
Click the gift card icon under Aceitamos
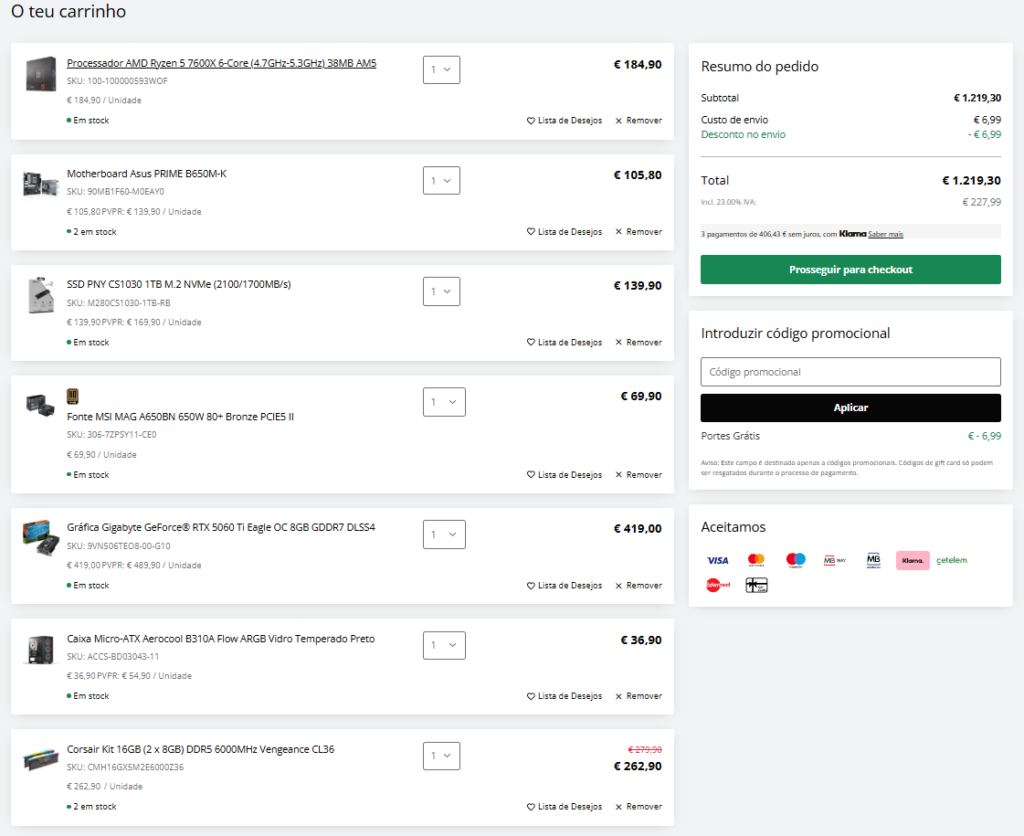tap(756, 585)
